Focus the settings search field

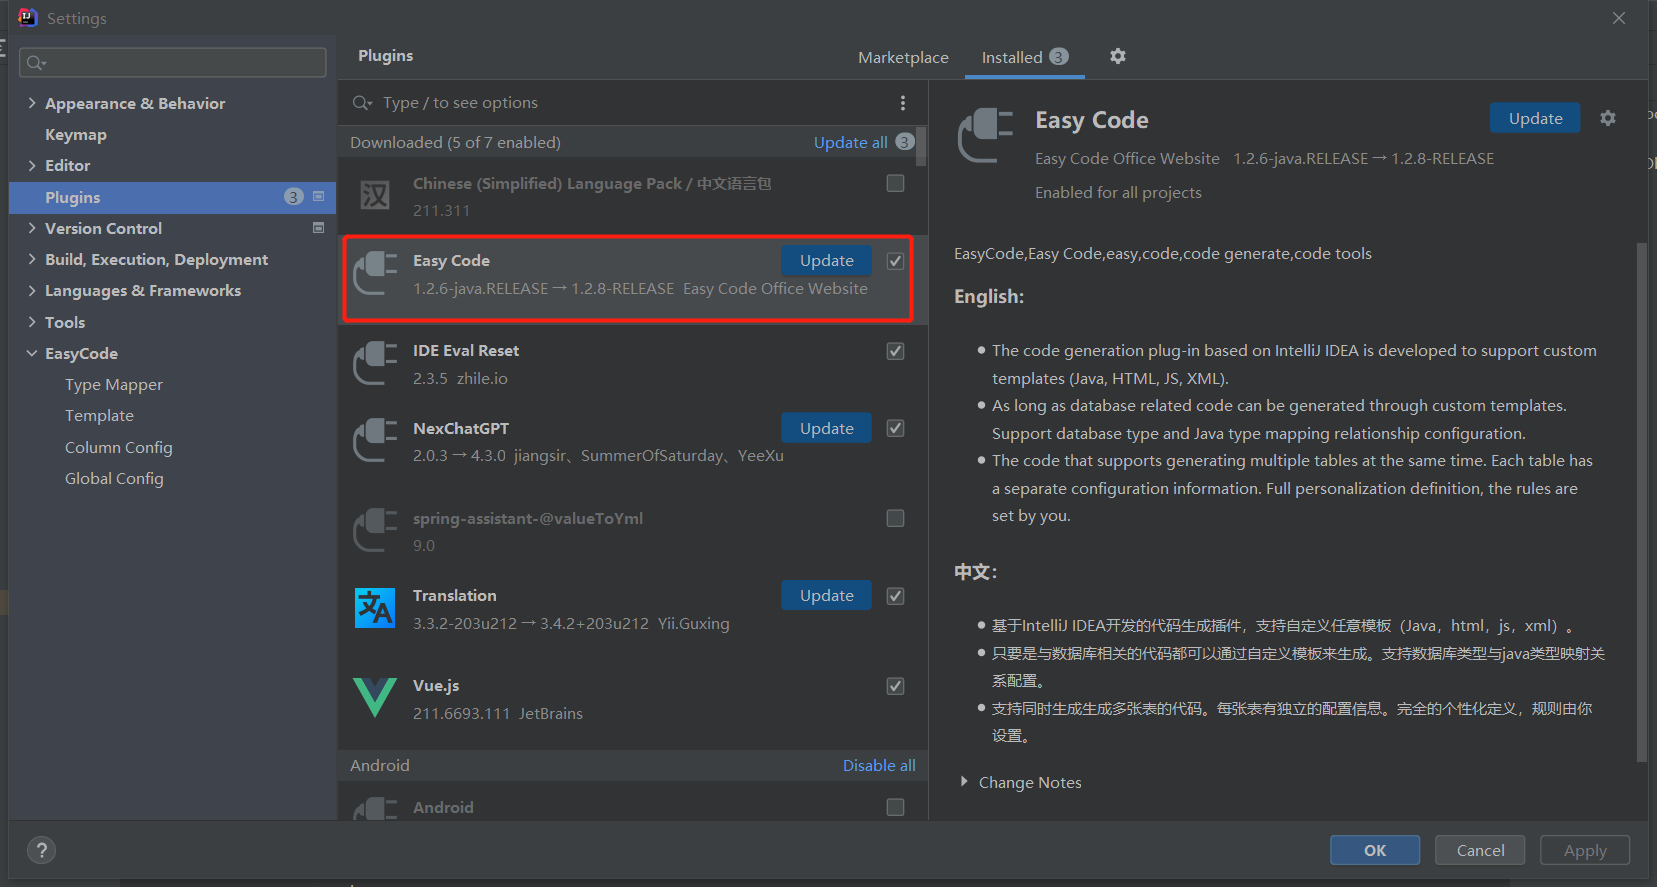click(173, 62)
